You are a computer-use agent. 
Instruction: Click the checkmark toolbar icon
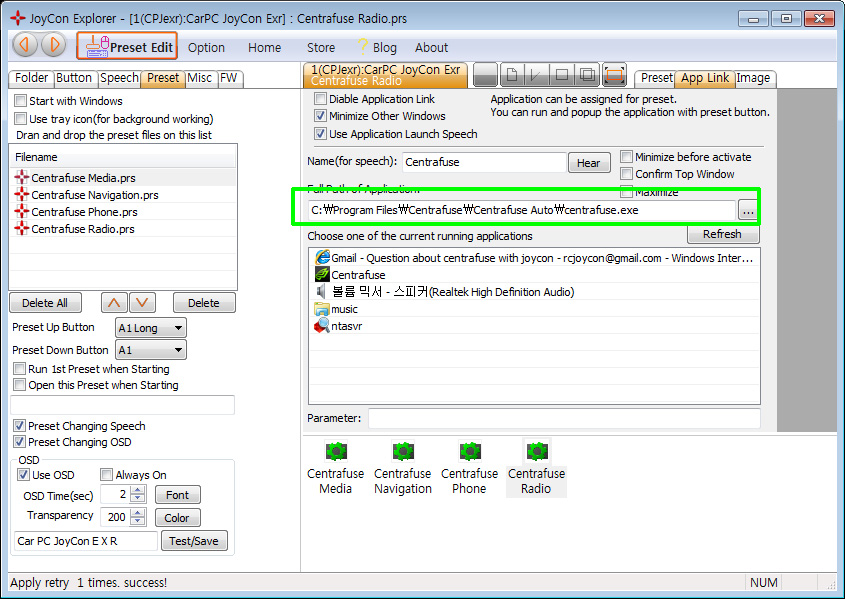(x=537, y=75)
